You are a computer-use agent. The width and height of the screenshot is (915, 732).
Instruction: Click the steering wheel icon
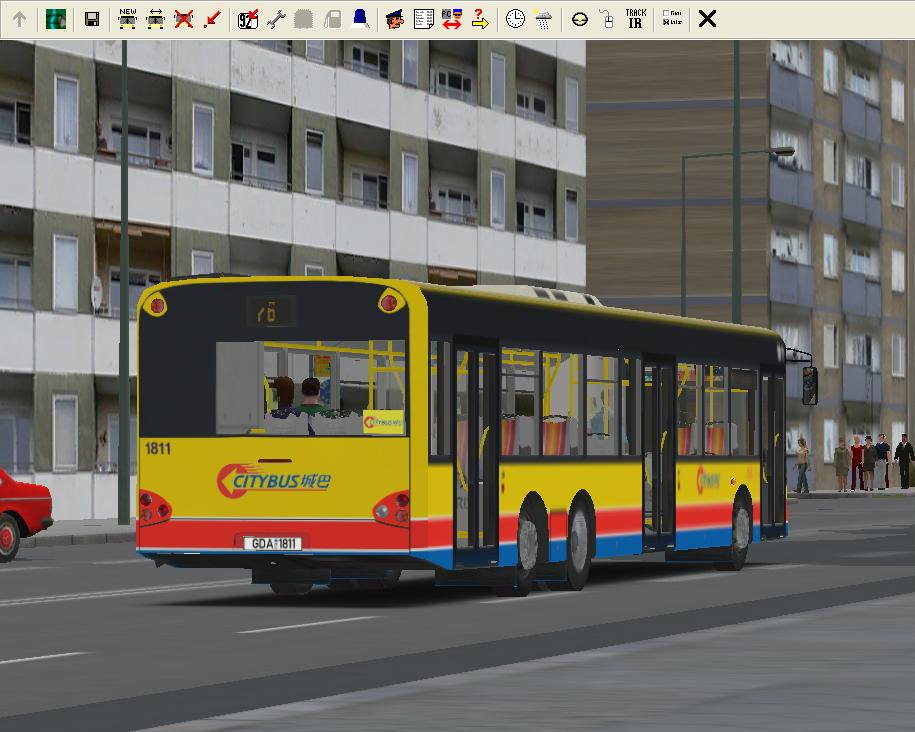pos(579,20)
